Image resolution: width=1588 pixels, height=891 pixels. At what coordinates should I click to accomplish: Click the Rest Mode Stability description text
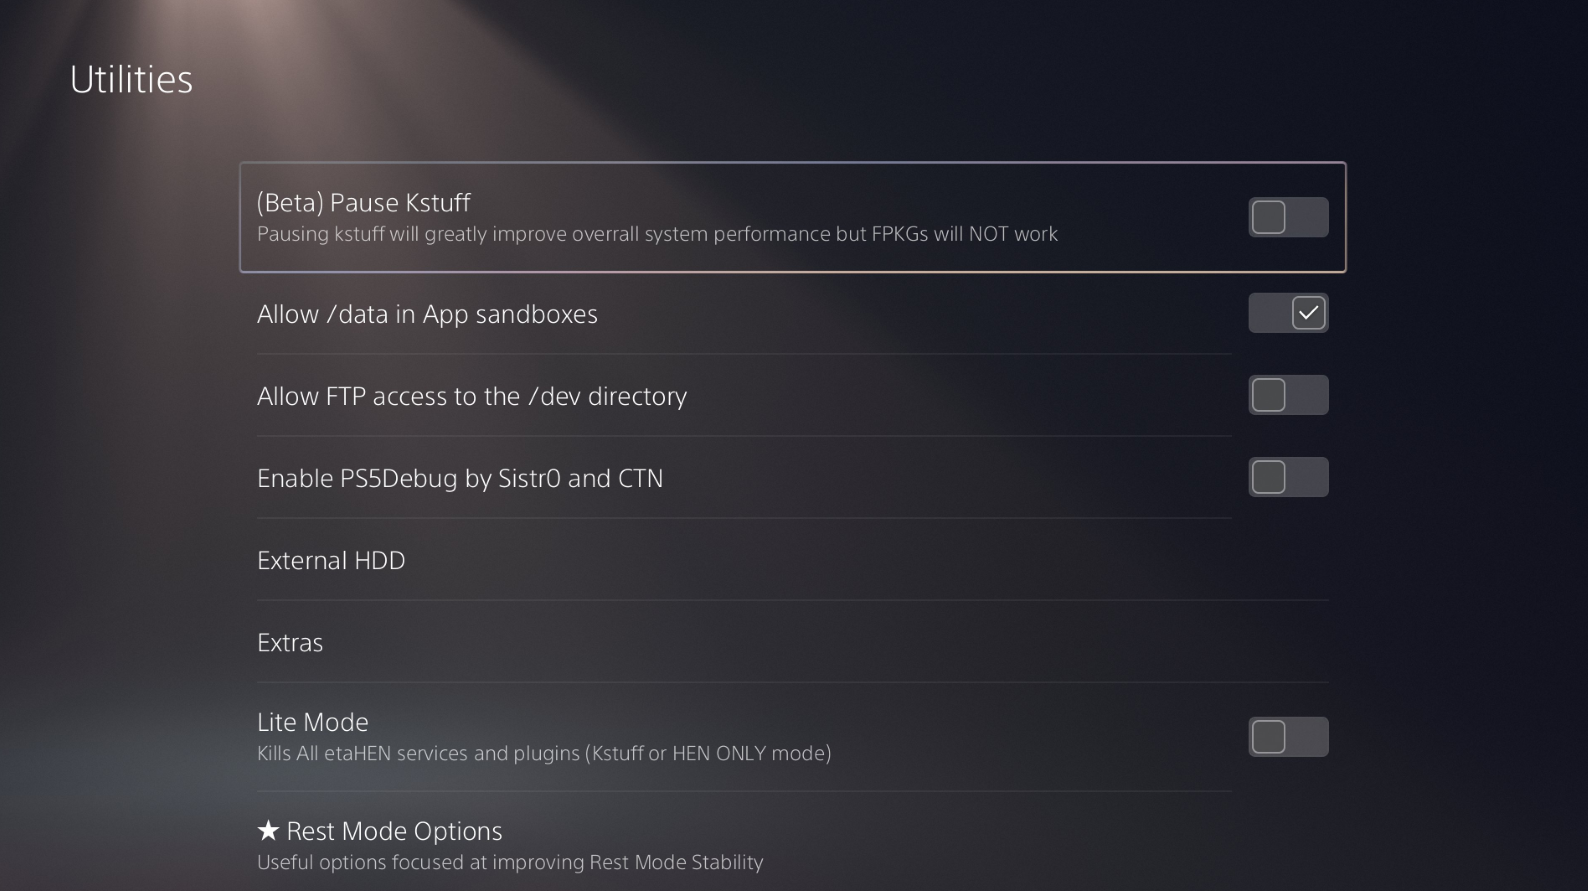[509, 862]
